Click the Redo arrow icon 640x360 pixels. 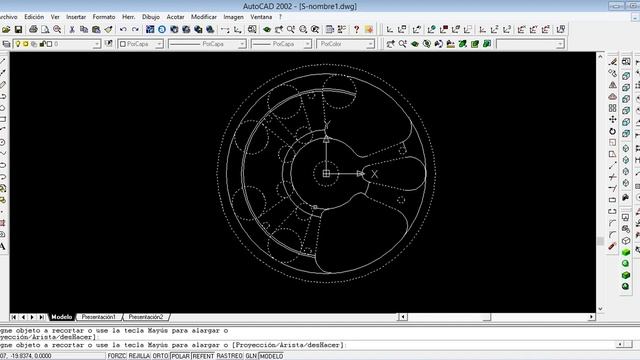[135, 29]
